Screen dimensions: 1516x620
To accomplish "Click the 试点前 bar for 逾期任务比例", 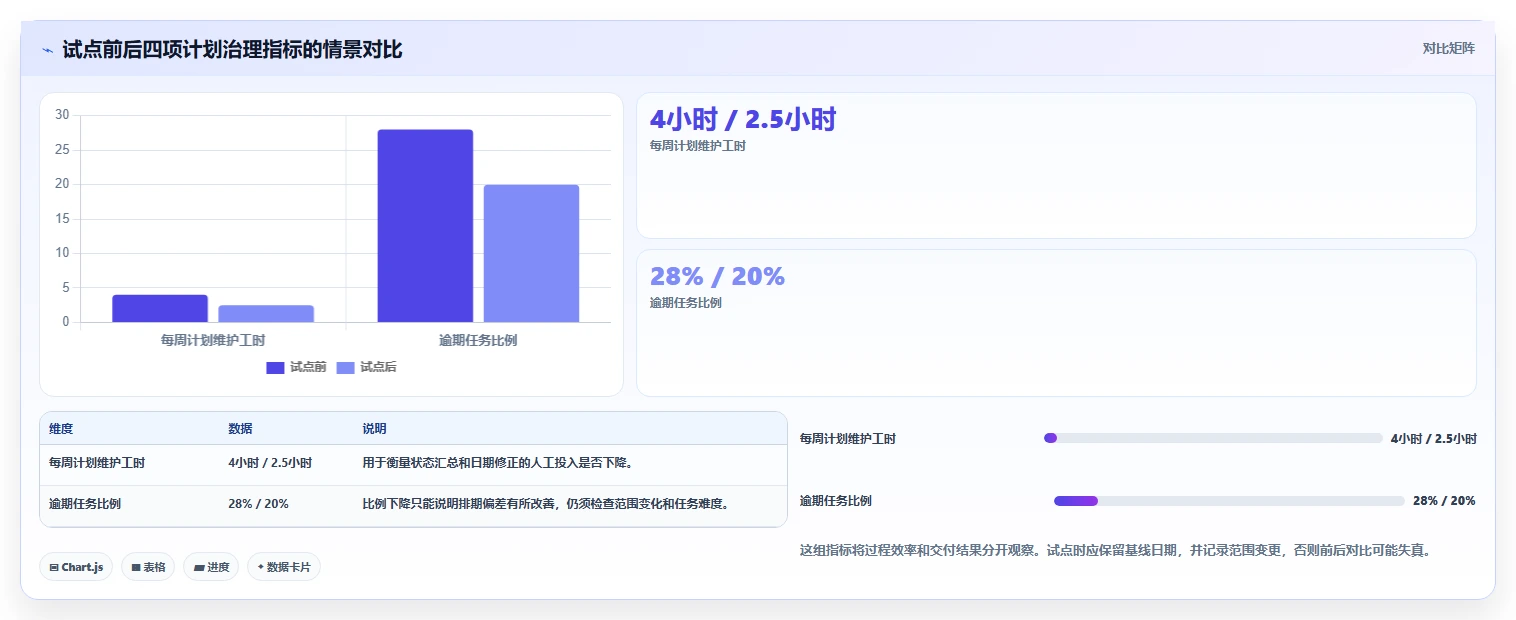I will click(x=425, y=226).
